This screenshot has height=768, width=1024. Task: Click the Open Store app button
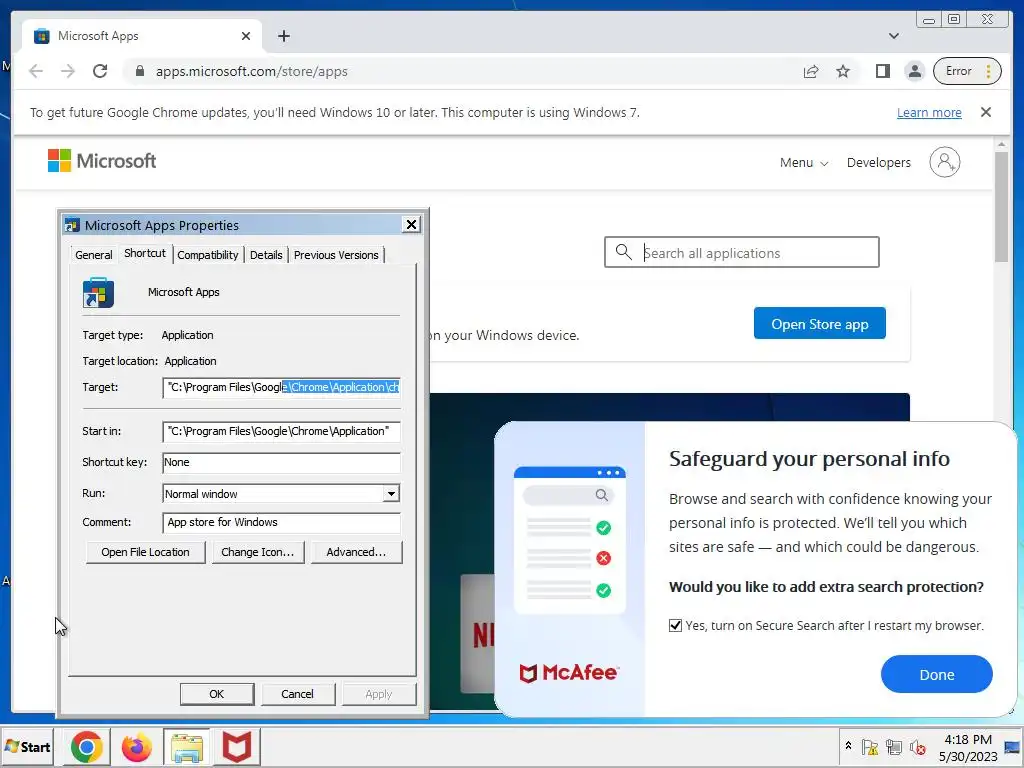[820, 323]
